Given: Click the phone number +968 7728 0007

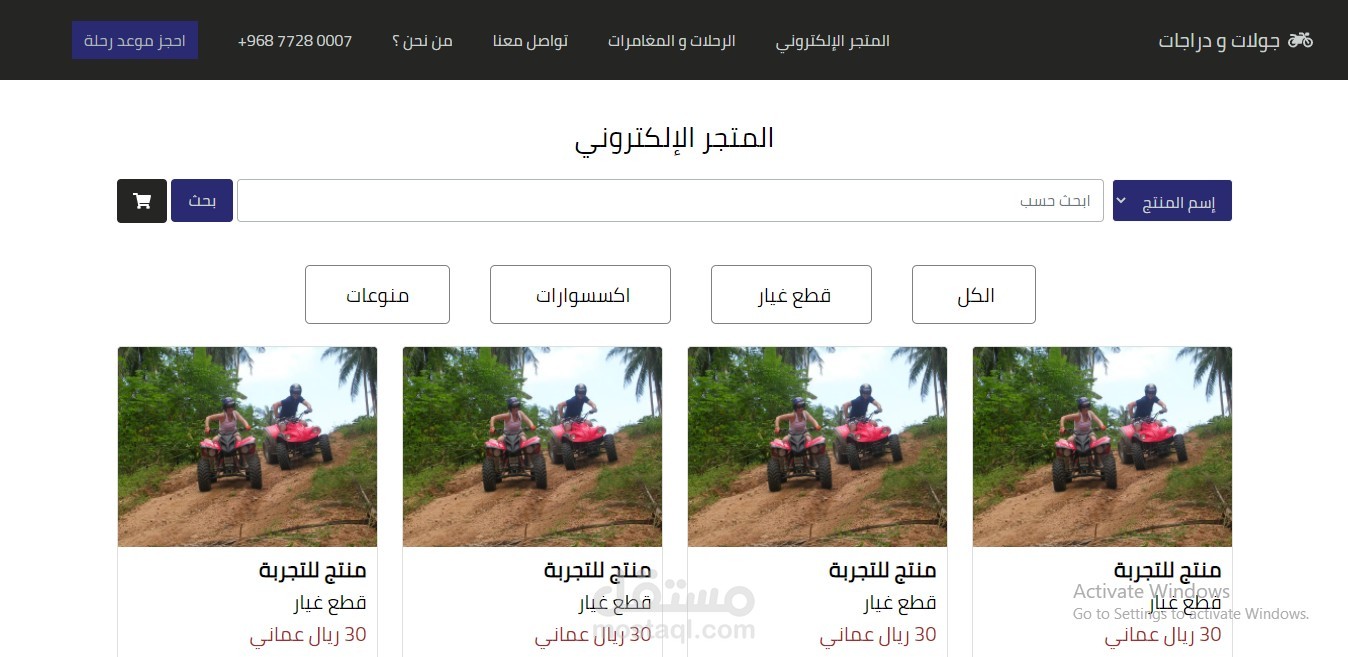Looking at the screenshot, I should tap(295, 41).
